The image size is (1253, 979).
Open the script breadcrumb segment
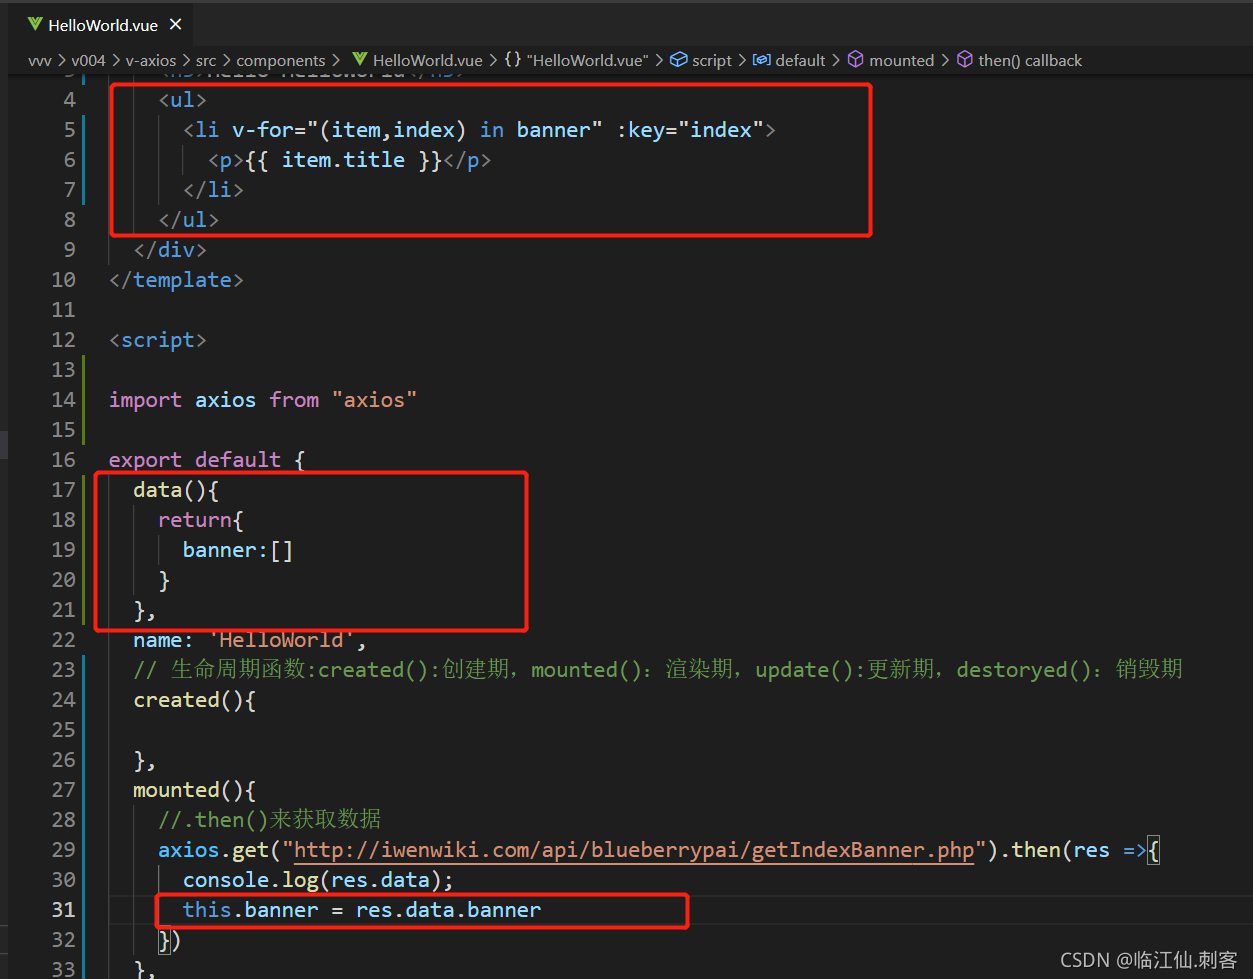pos(712,60)
